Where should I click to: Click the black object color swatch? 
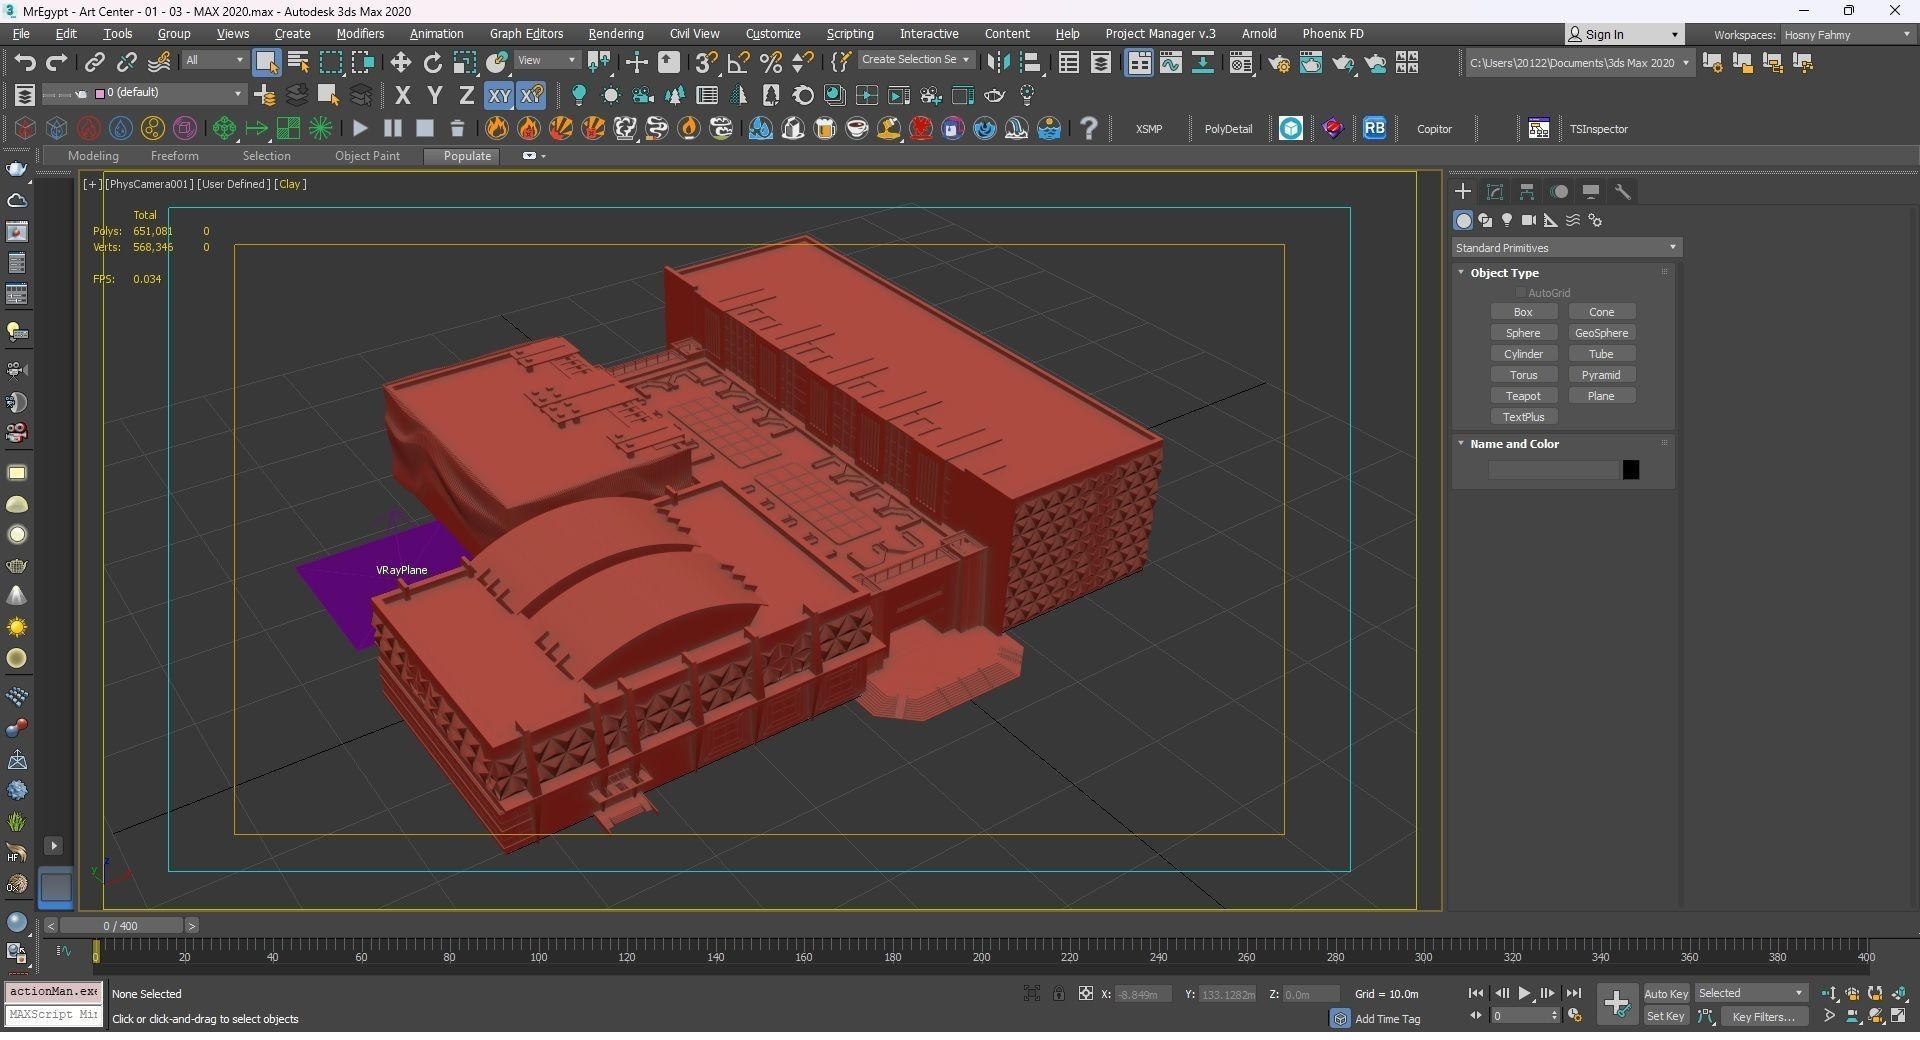(x=1630, y=470)
